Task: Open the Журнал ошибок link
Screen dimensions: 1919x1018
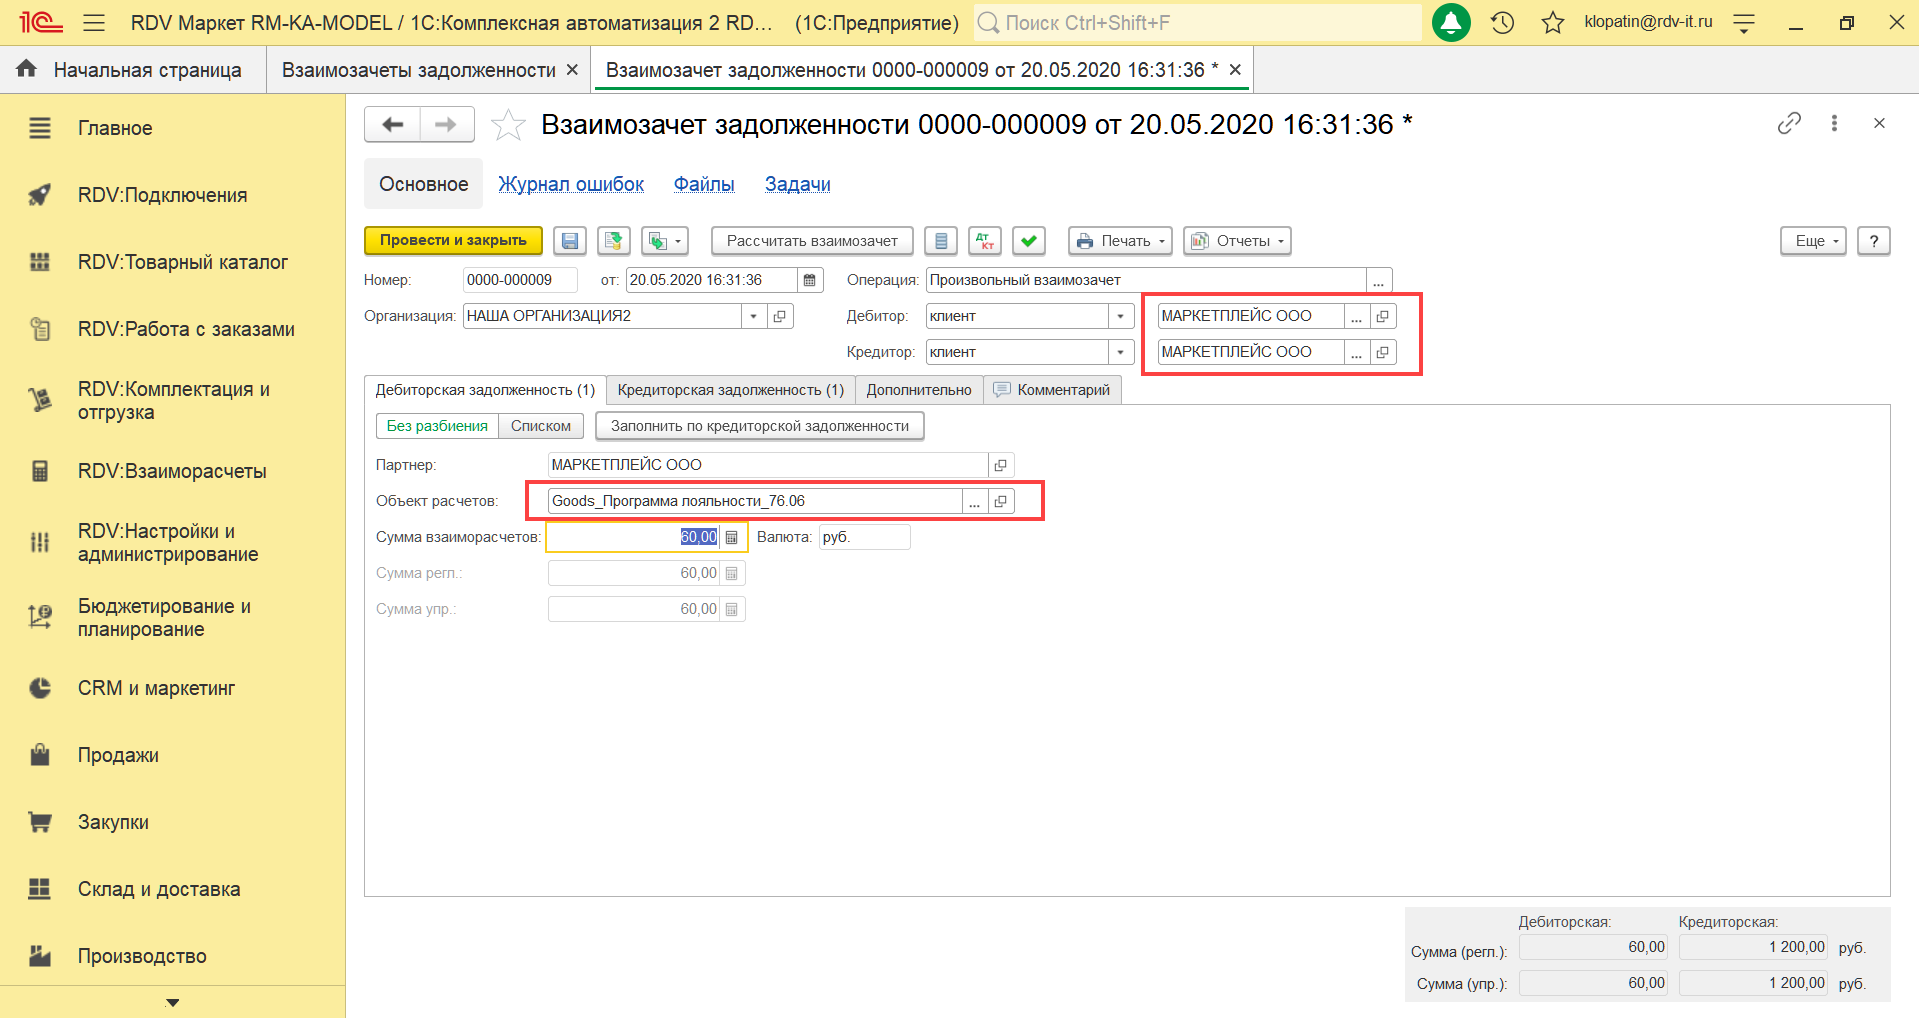Action: (x=571, y=184)
